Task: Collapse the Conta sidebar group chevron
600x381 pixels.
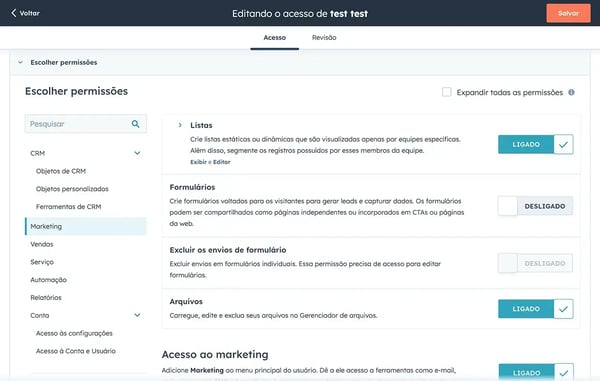Action: point(137,315)
